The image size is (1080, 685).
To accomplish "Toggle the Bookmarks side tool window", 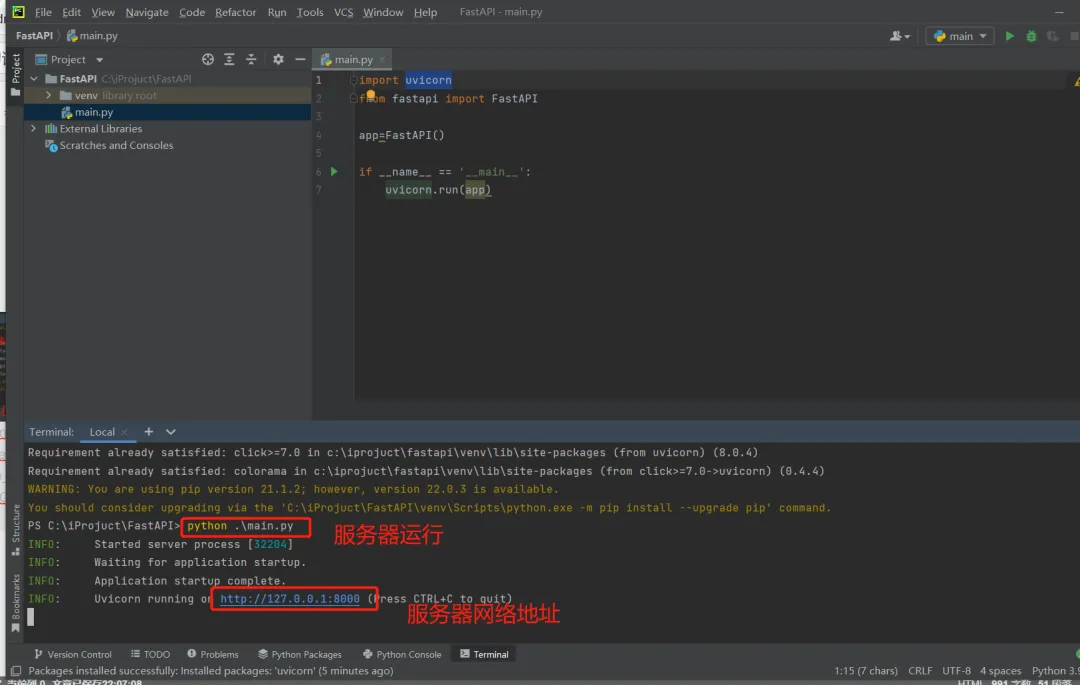I will (15, 603).
